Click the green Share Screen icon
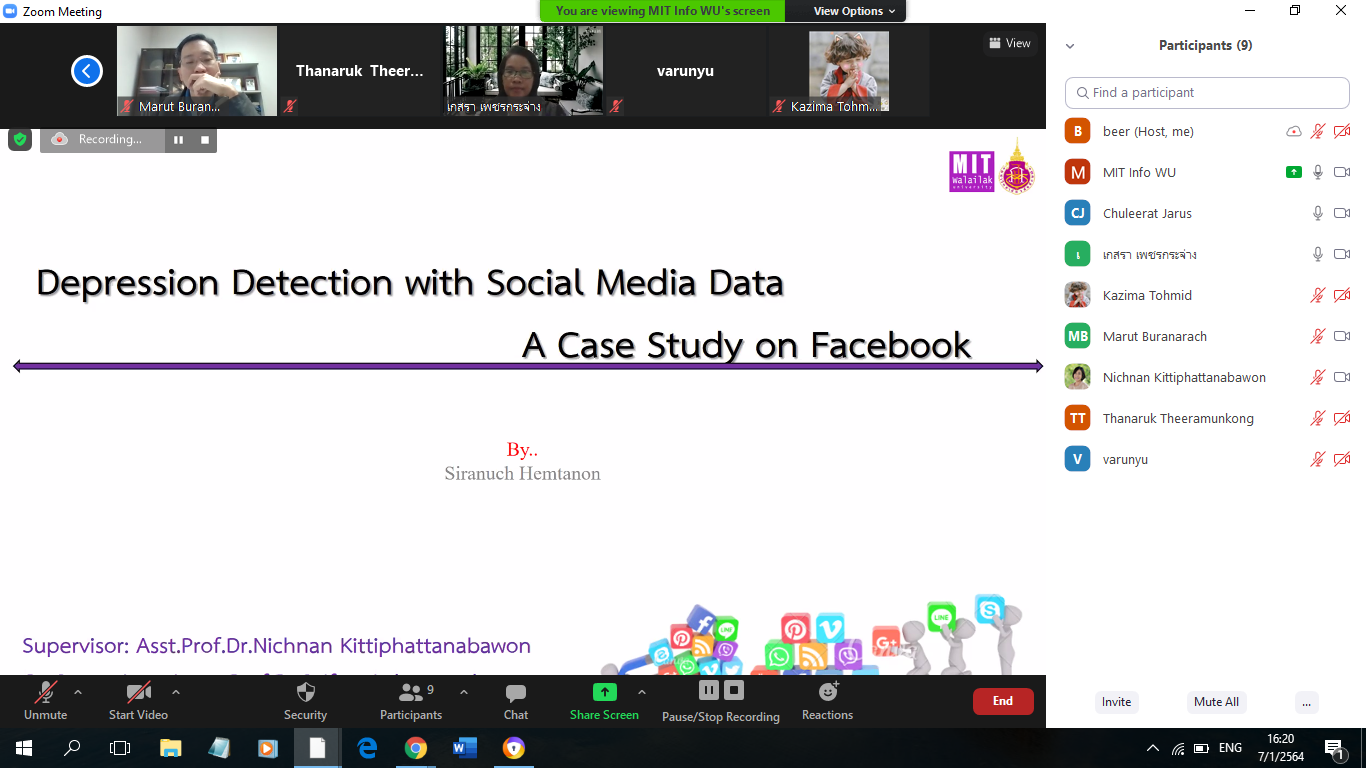Screen dimensions: 1366x768 coord(604,692)
